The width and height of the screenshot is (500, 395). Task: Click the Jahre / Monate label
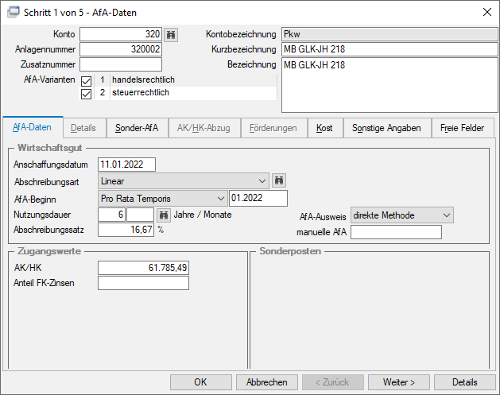(203, 215)
